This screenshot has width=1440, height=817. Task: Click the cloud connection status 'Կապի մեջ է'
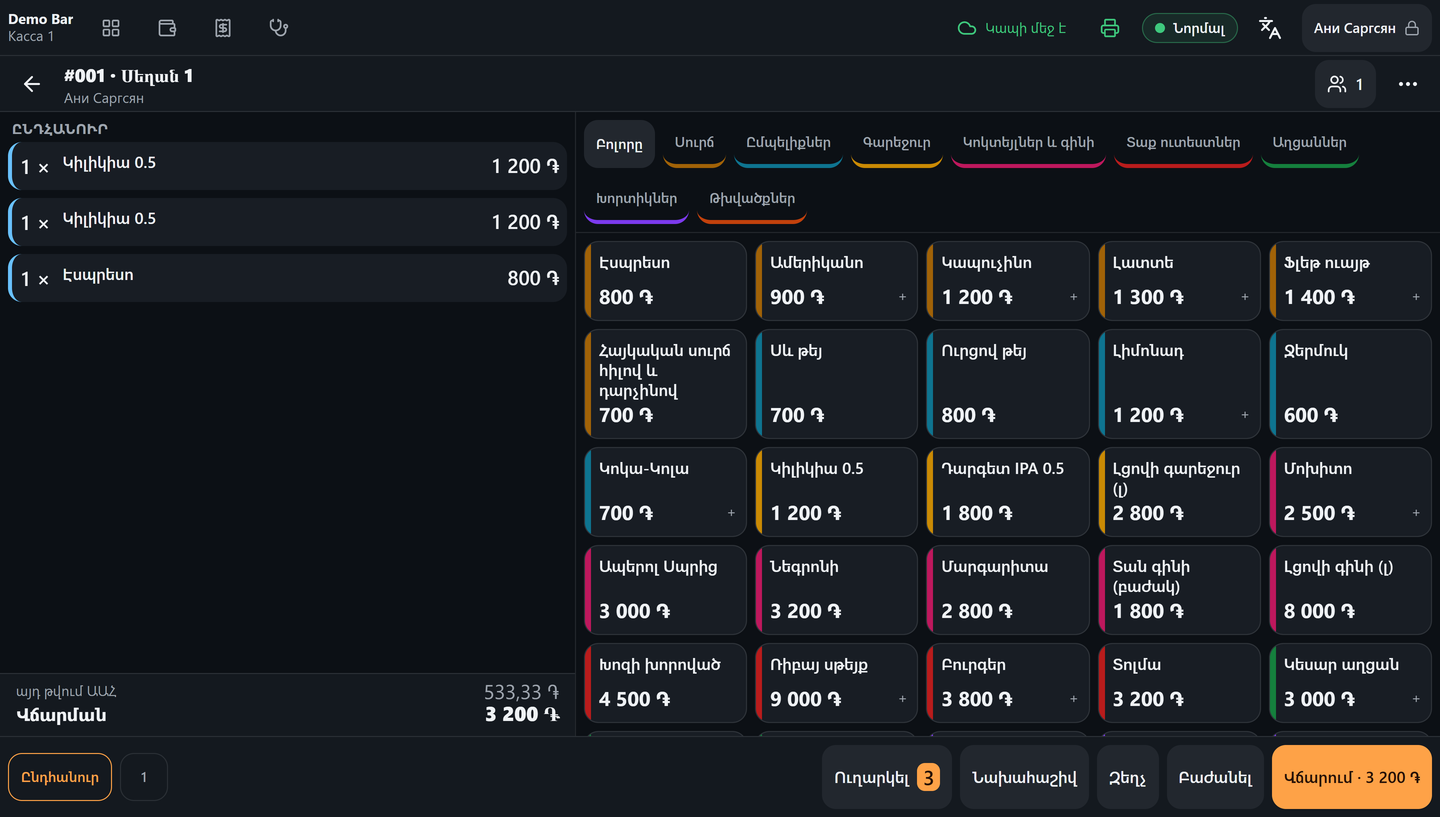(x=1012, y=28)
